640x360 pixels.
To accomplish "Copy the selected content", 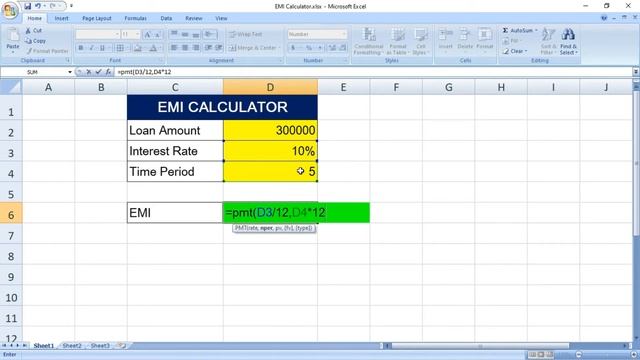I will tap(35, 41).
